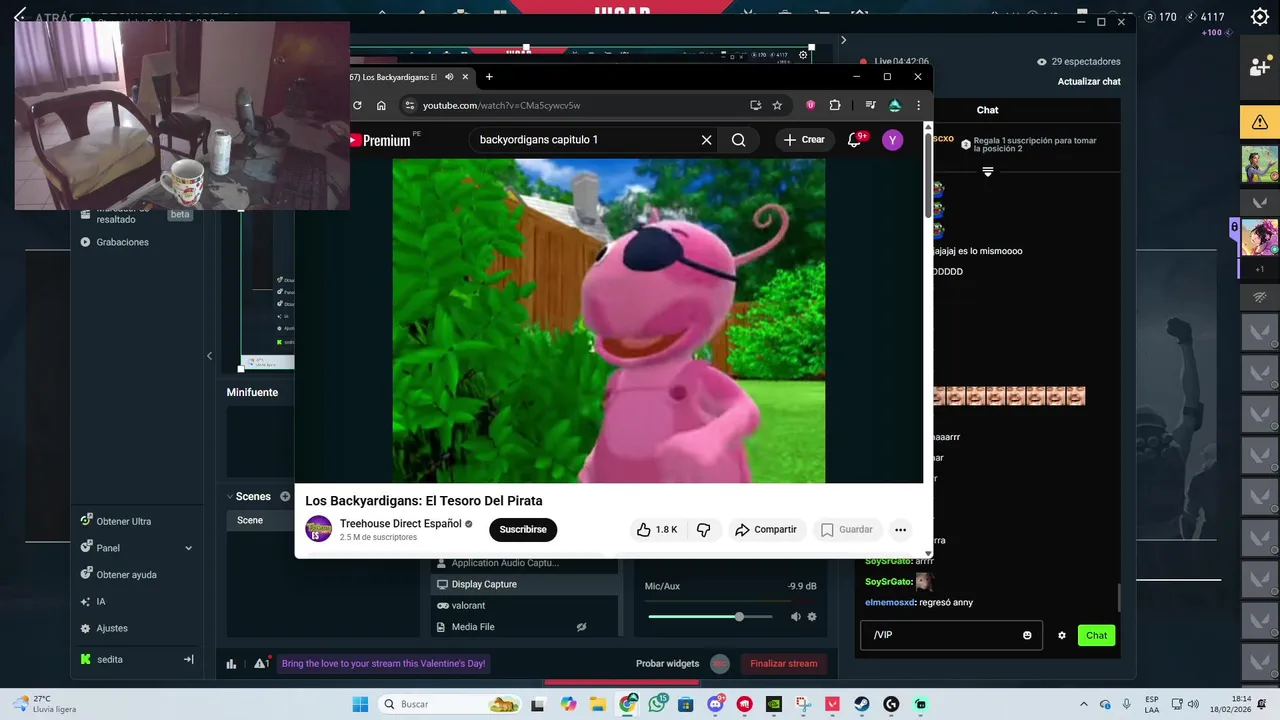Open IA item in sidebar
This screenshot has width=1280, height=720.
(100, 602)
